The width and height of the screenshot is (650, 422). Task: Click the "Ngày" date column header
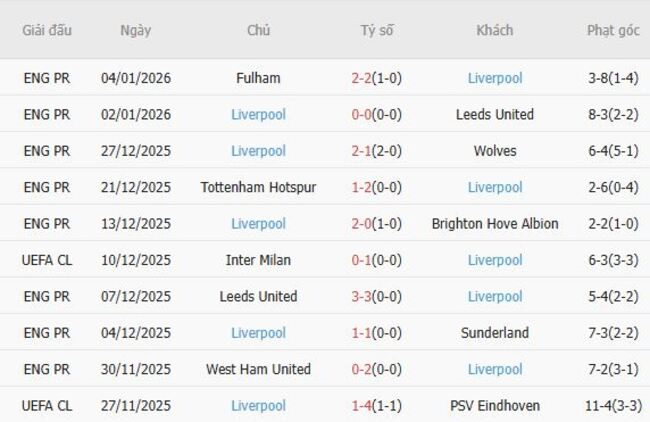[136, 30]
